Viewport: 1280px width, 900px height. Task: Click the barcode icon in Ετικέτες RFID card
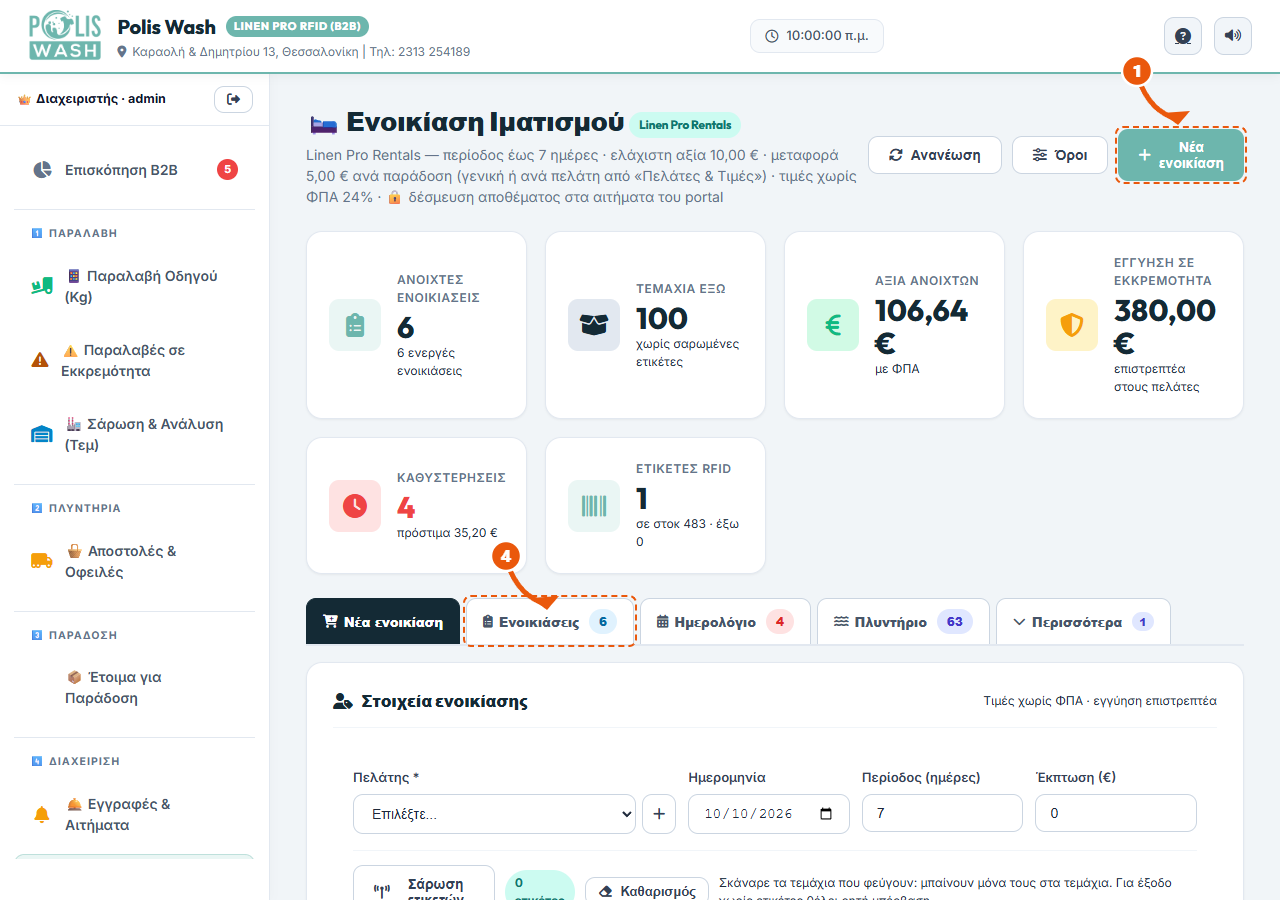594,506
